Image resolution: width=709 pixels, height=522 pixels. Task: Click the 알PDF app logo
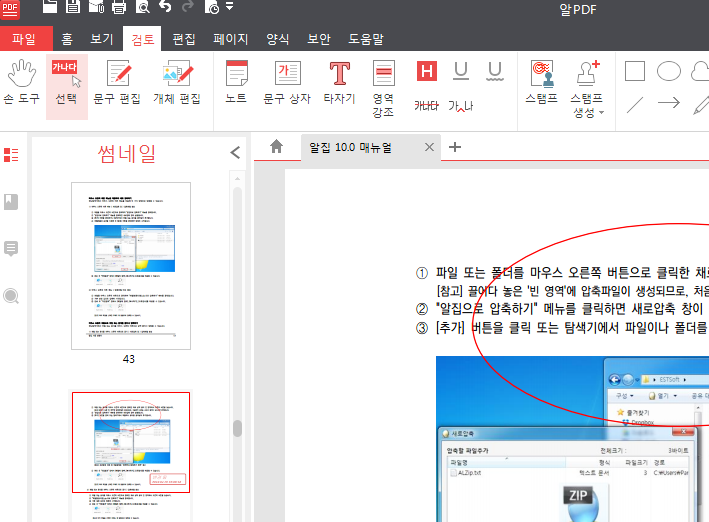tap(10, 9)
